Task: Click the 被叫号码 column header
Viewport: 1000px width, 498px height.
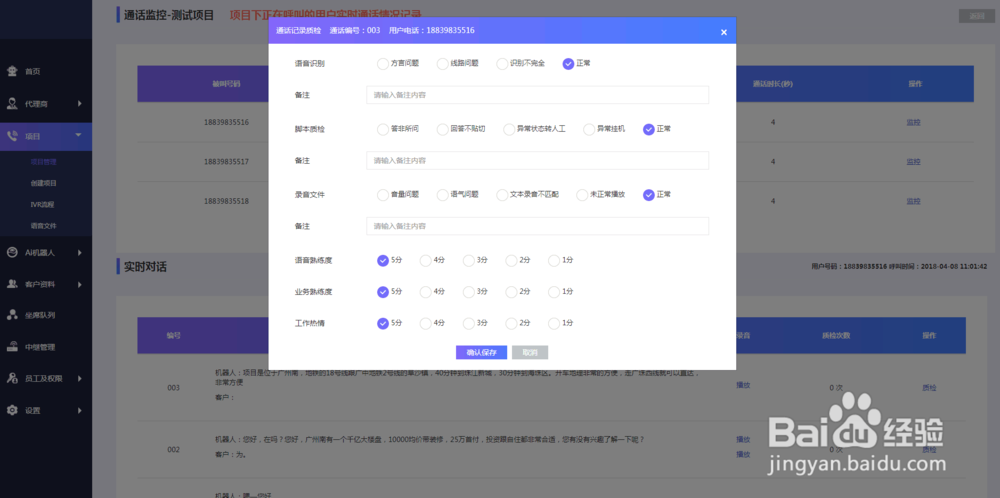Action: (x=226, y=84)
